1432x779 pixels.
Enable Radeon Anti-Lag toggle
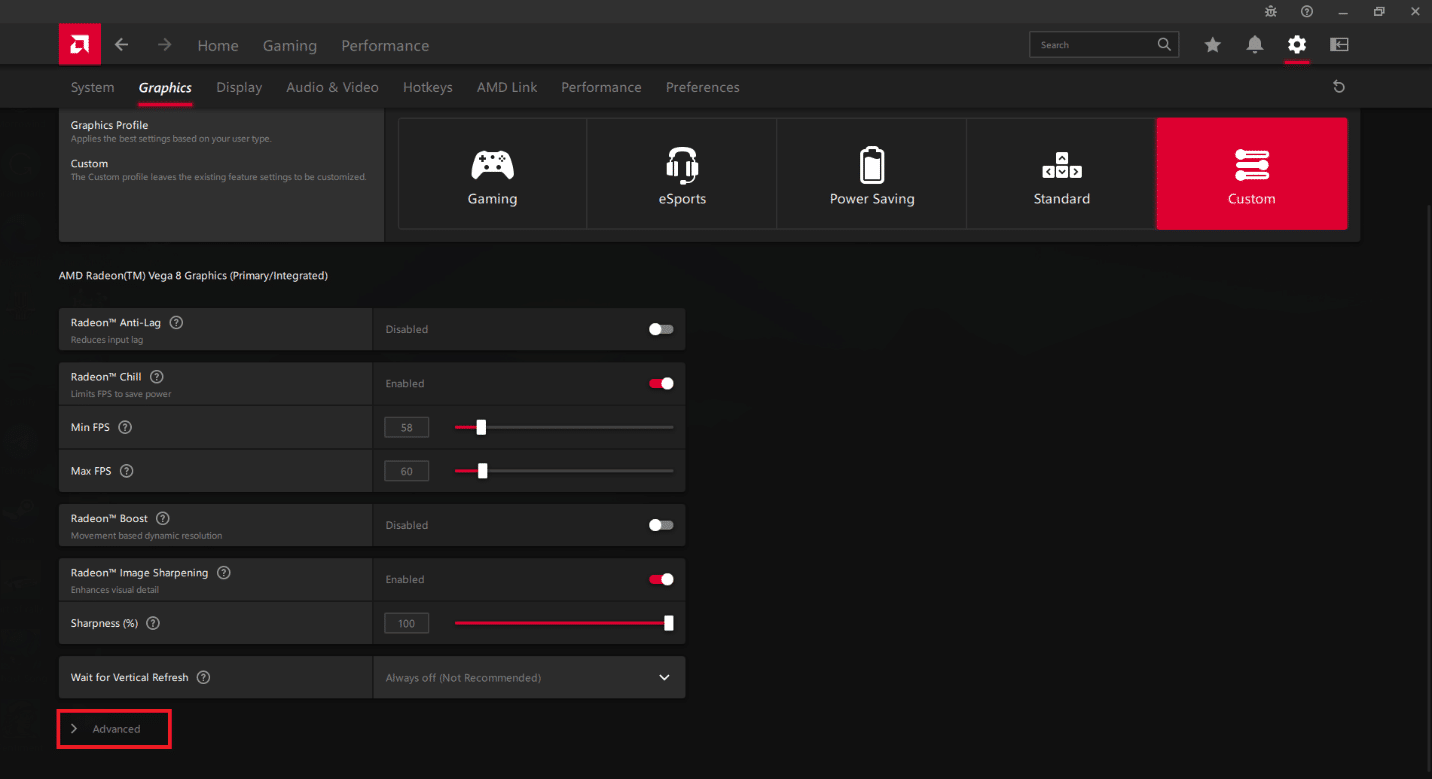click(x=661, y=329)
